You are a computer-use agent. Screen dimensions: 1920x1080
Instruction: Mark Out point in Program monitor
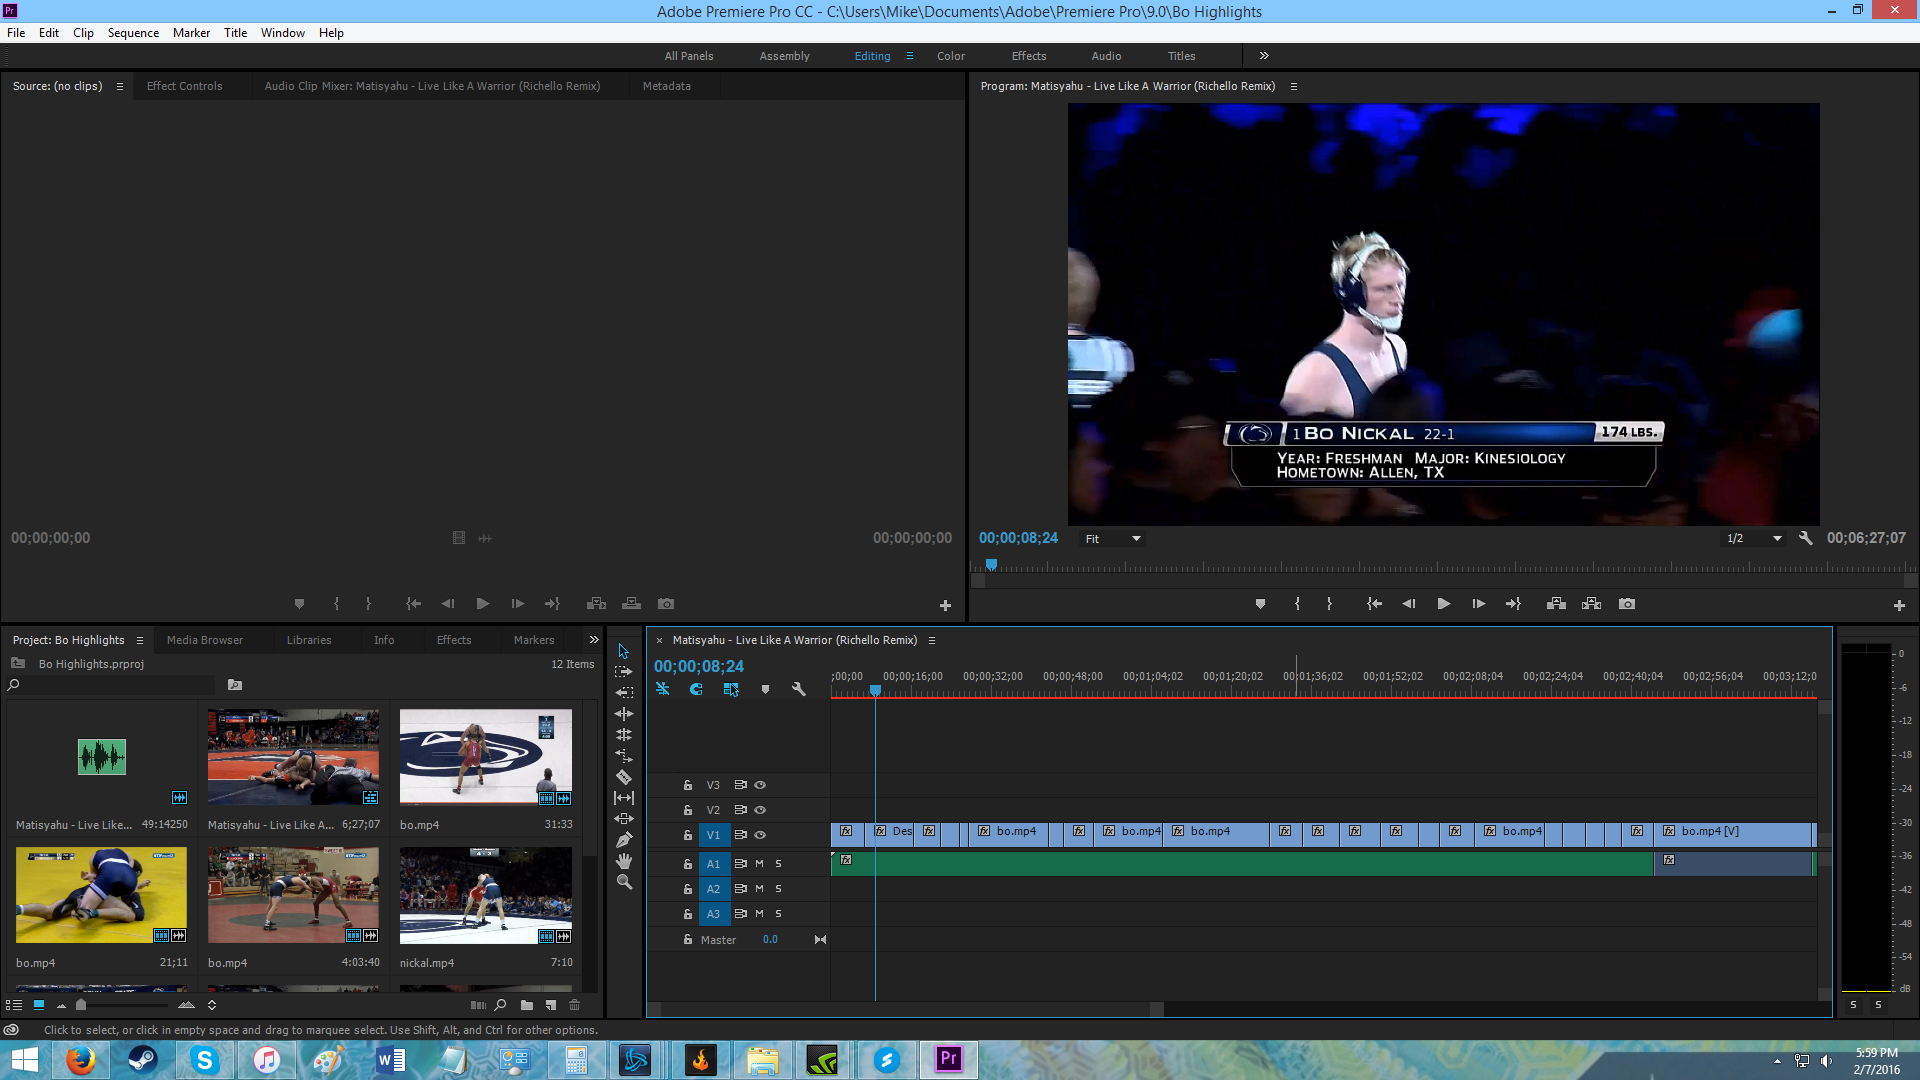coord(1329,604)
